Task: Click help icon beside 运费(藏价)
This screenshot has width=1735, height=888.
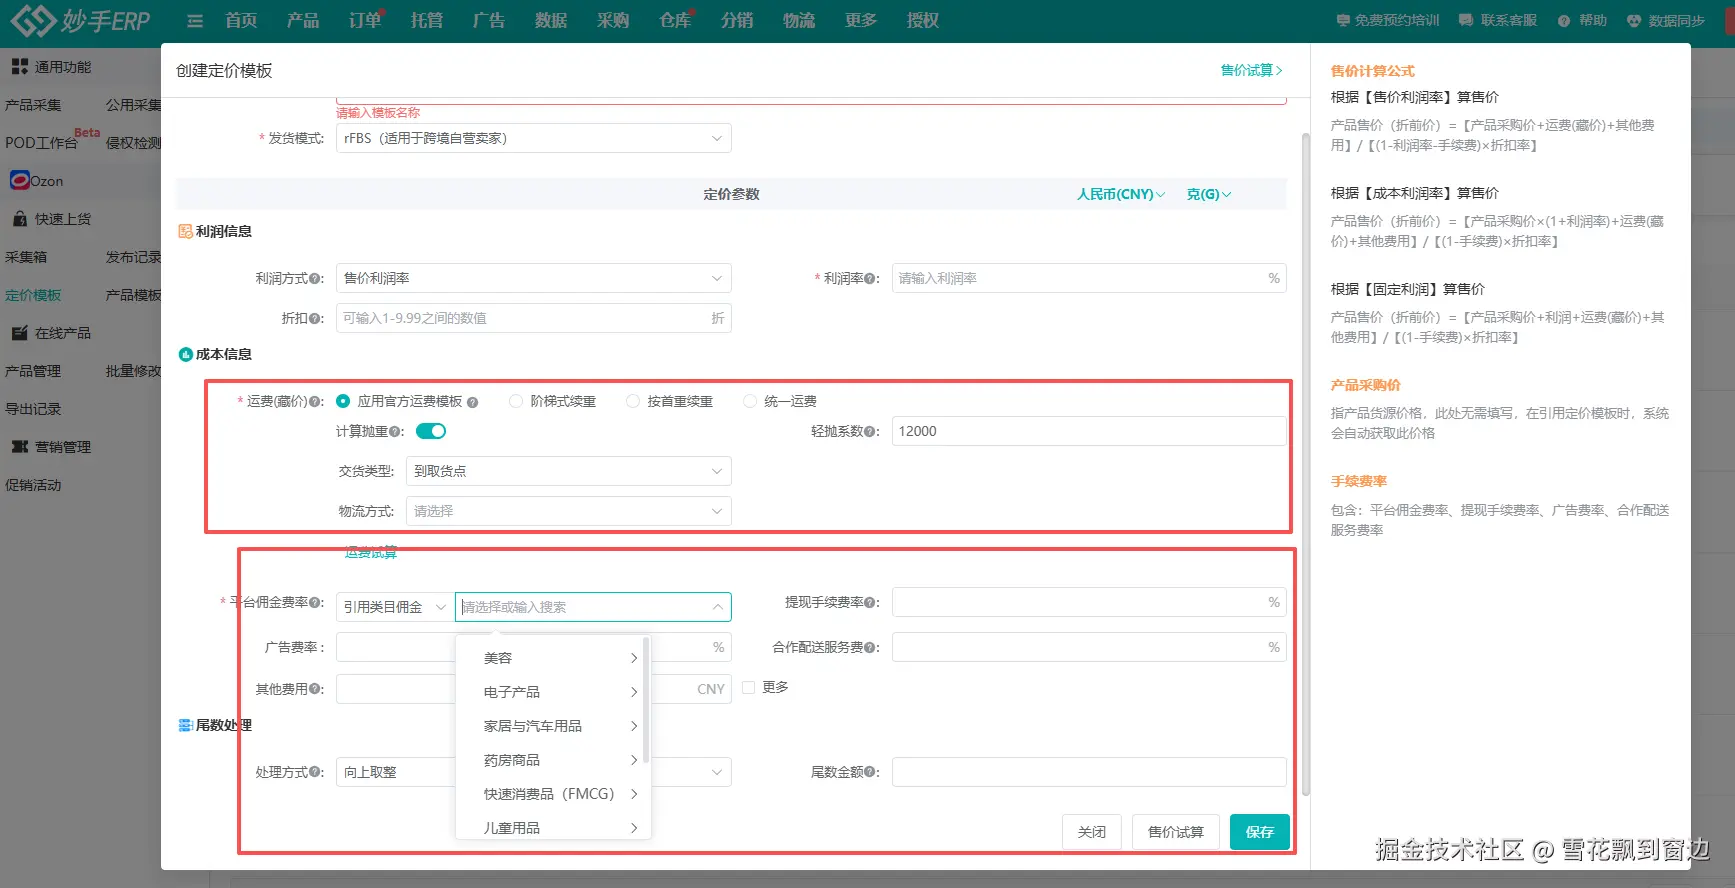Action: 316,402
